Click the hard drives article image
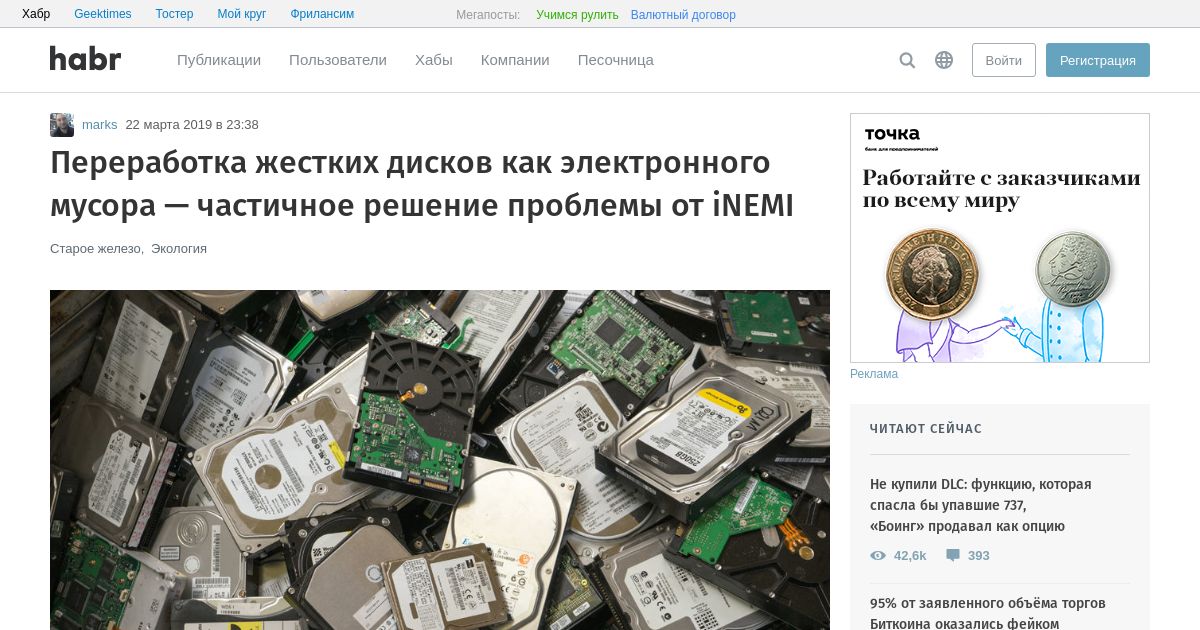 [440, 460]
